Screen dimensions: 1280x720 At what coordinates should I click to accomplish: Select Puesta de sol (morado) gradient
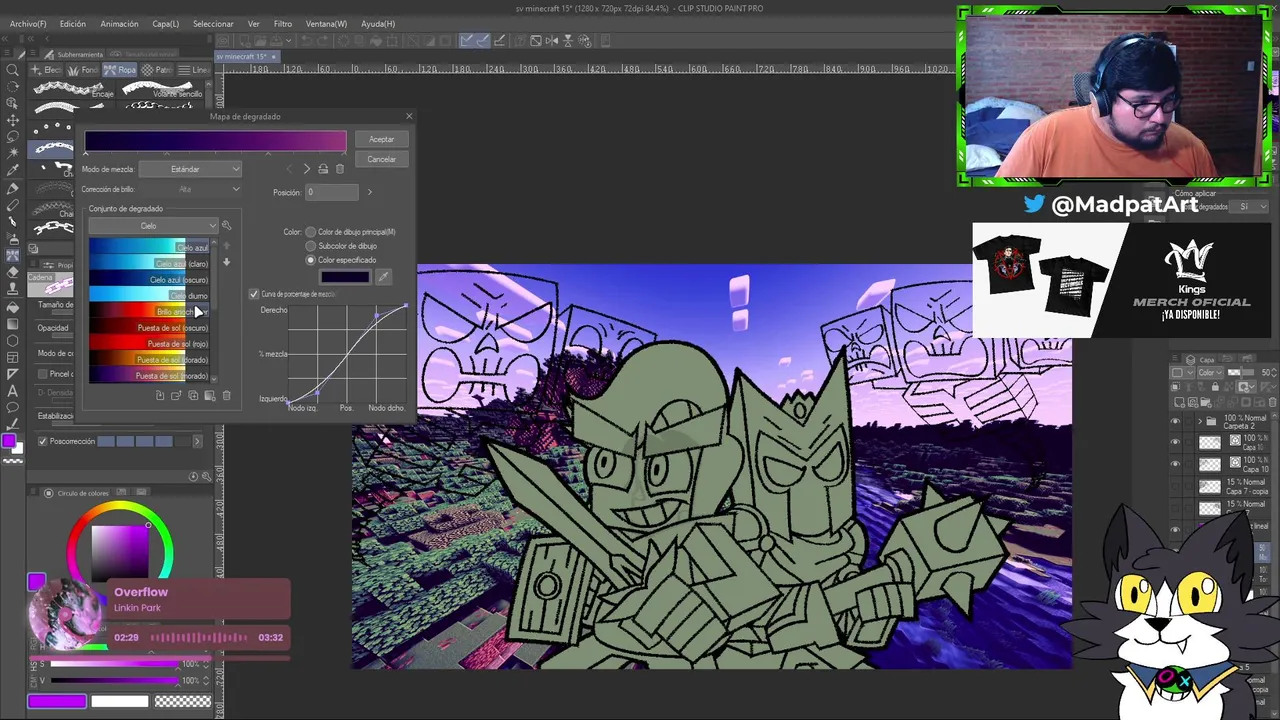pos(150,376)
